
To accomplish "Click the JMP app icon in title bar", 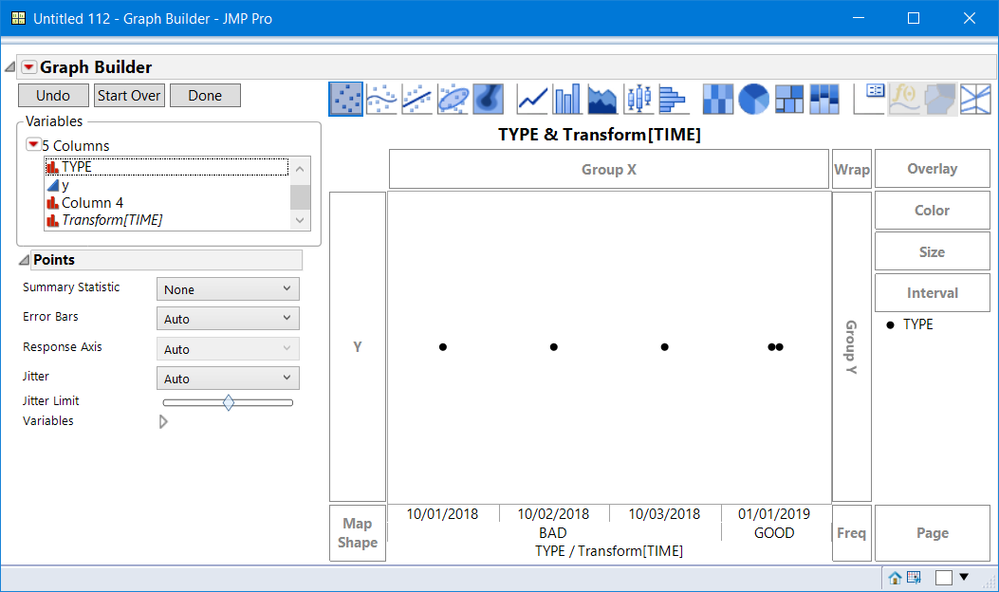I will click(18, 18).
